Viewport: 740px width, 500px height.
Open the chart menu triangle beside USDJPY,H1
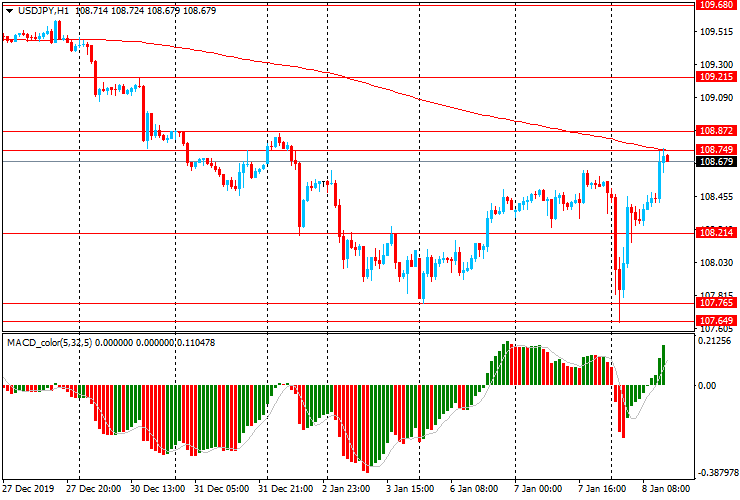tap(9, 11)
